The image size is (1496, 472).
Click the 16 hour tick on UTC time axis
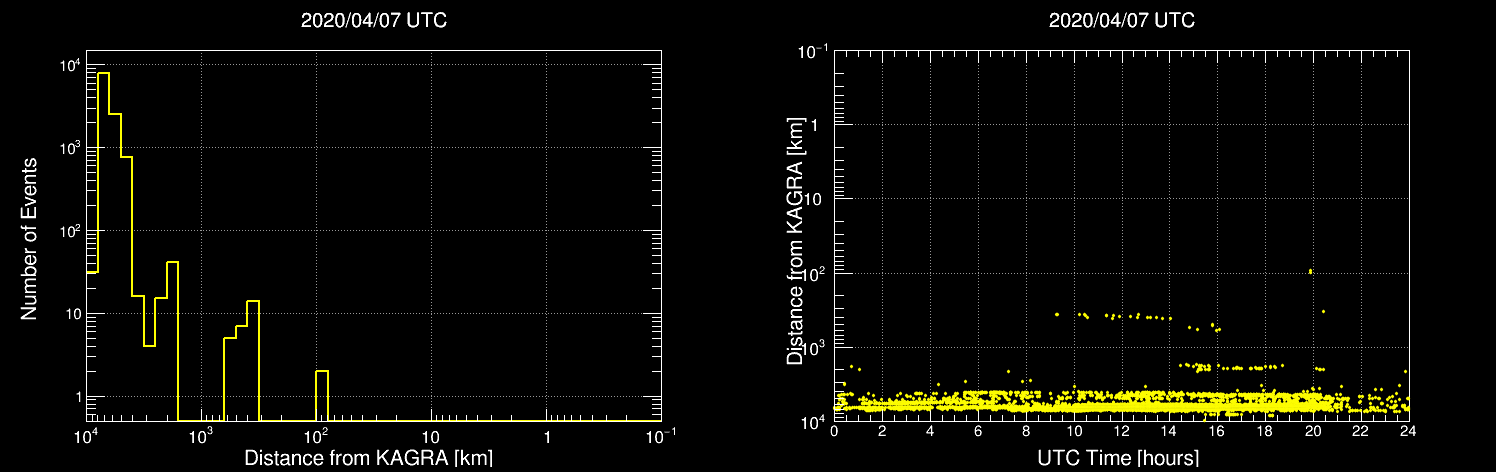[x=1217, y=432]
